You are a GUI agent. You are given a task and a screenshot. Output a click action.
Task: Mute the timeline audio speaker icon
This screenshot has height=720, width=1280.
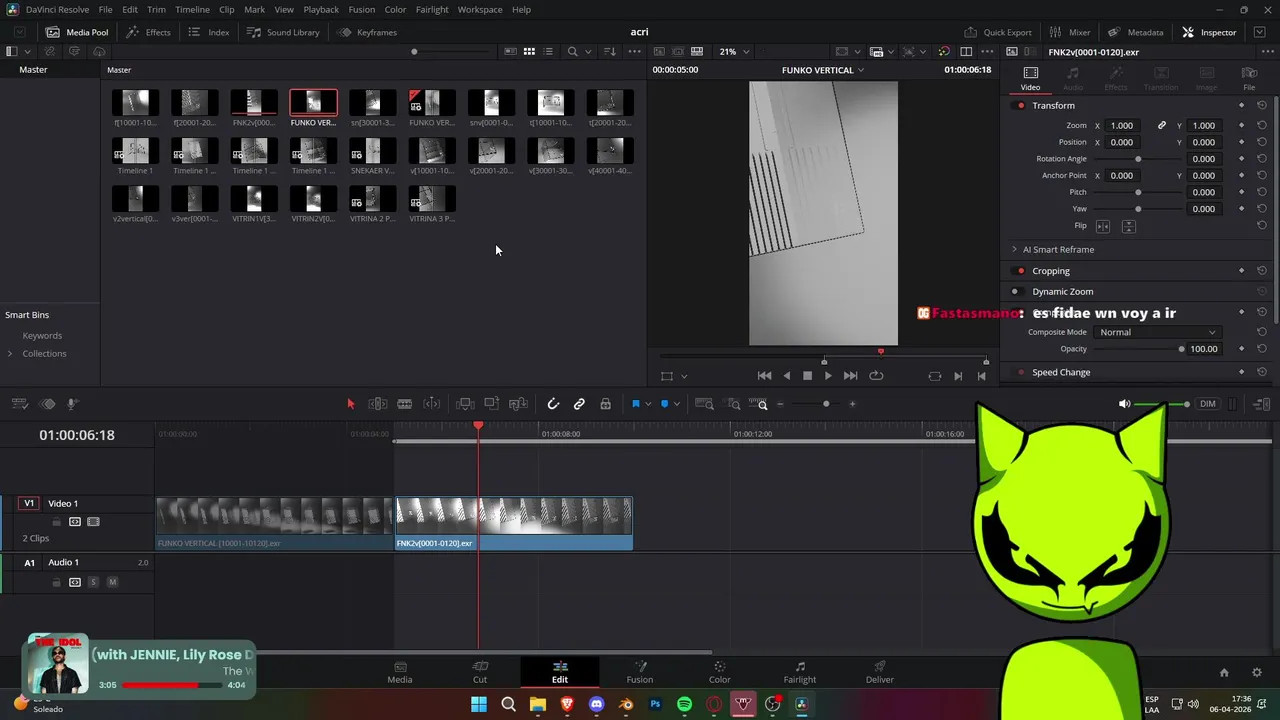(x=1124, y=404)
